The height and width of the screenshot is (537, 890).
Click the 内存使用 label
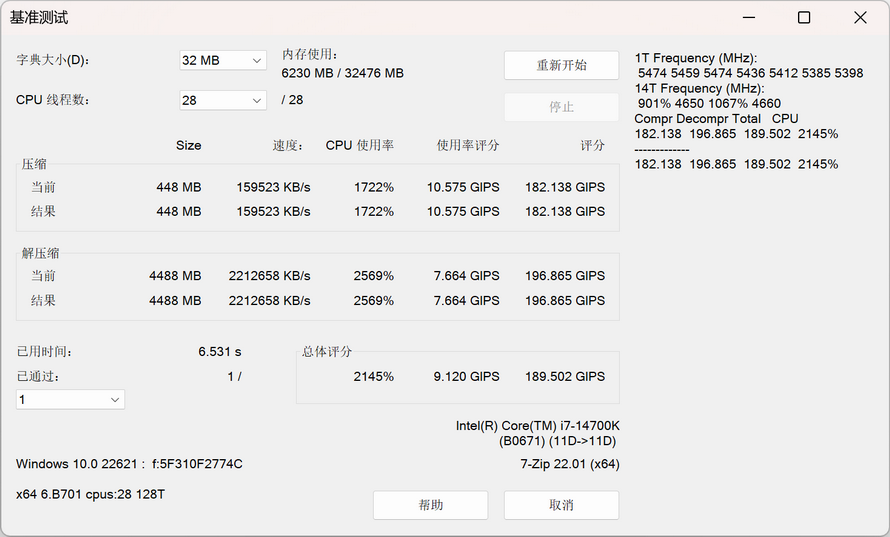[x=310, y=54]
